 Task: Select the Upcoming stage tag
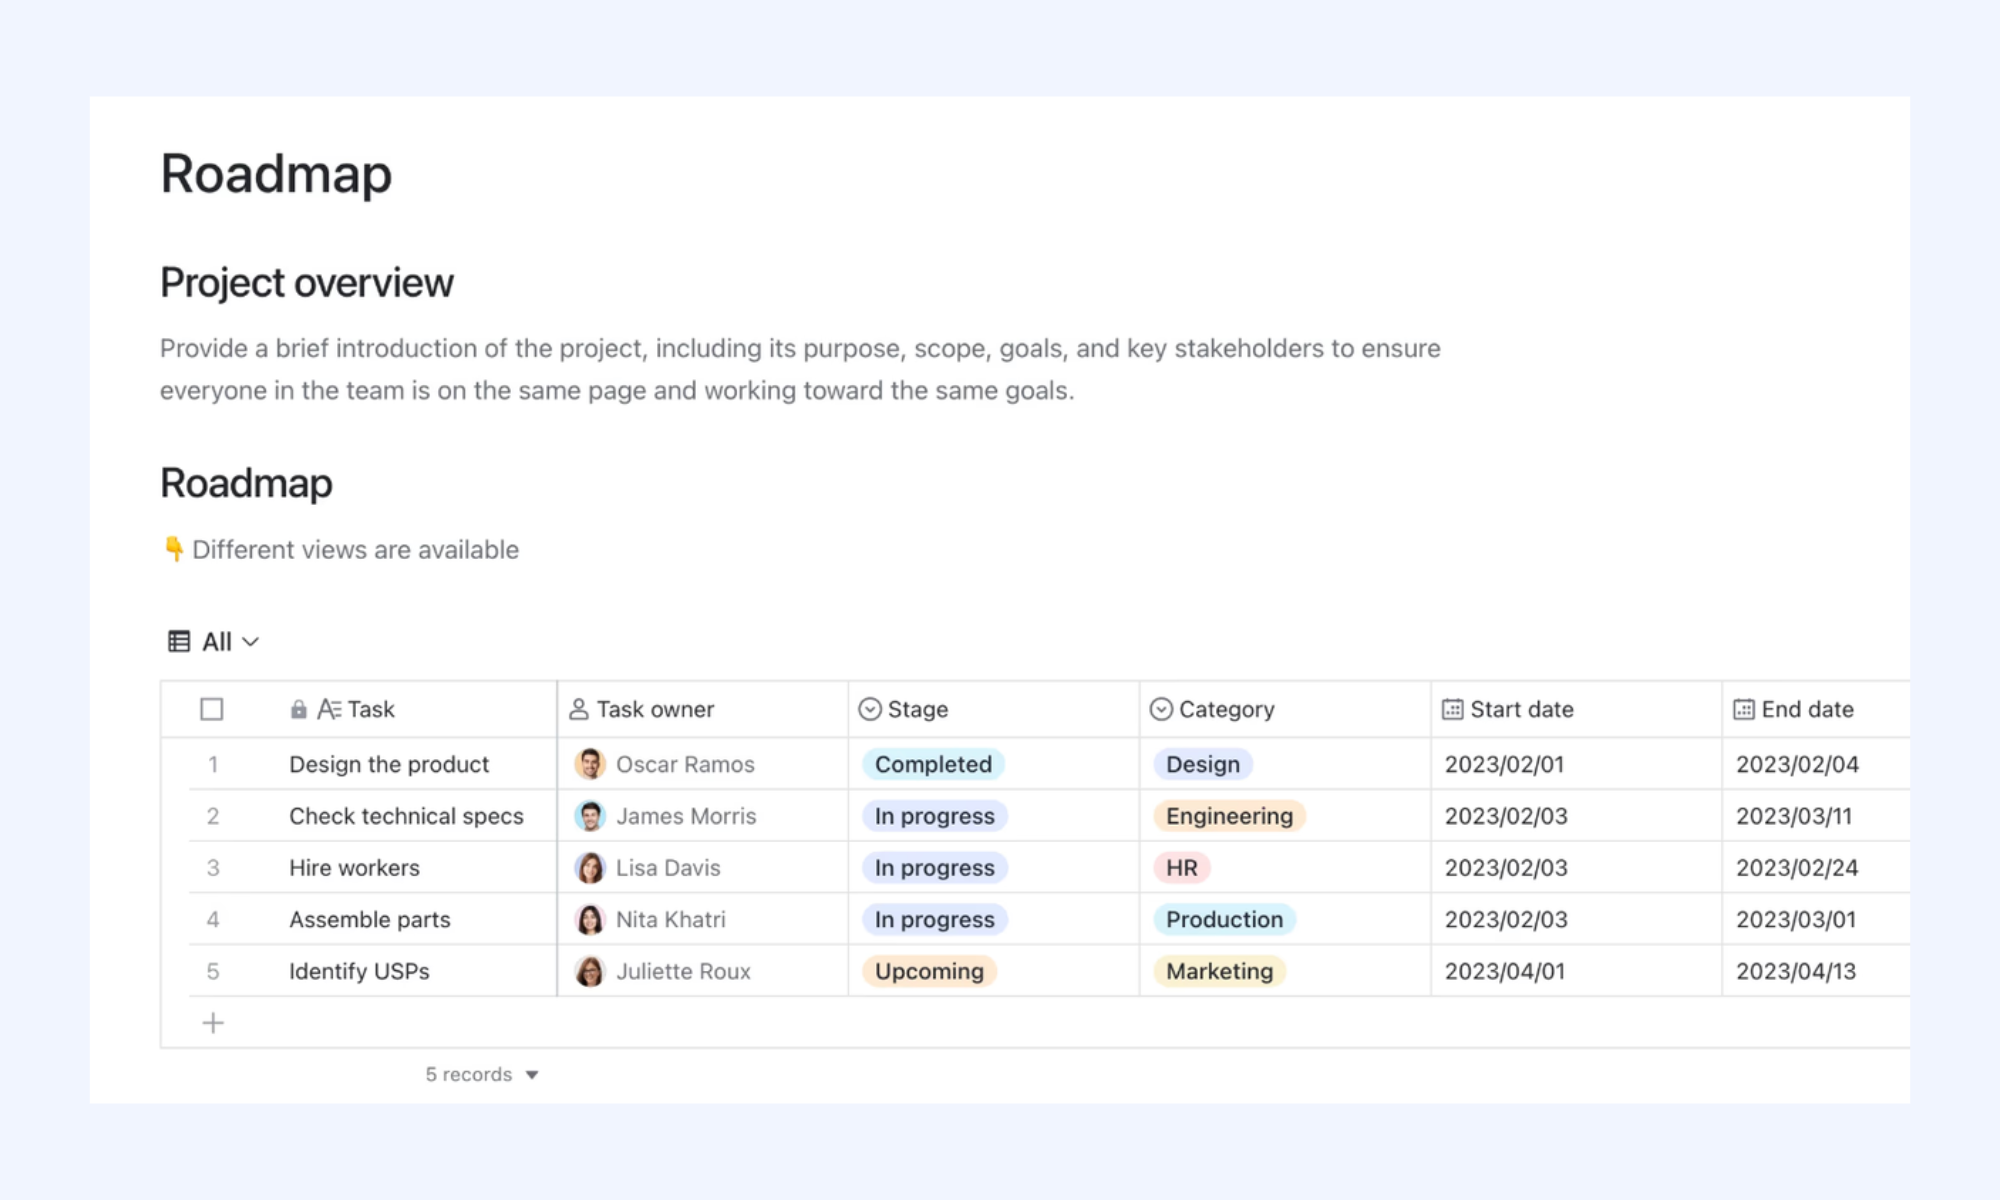click(x=929, y=971)
